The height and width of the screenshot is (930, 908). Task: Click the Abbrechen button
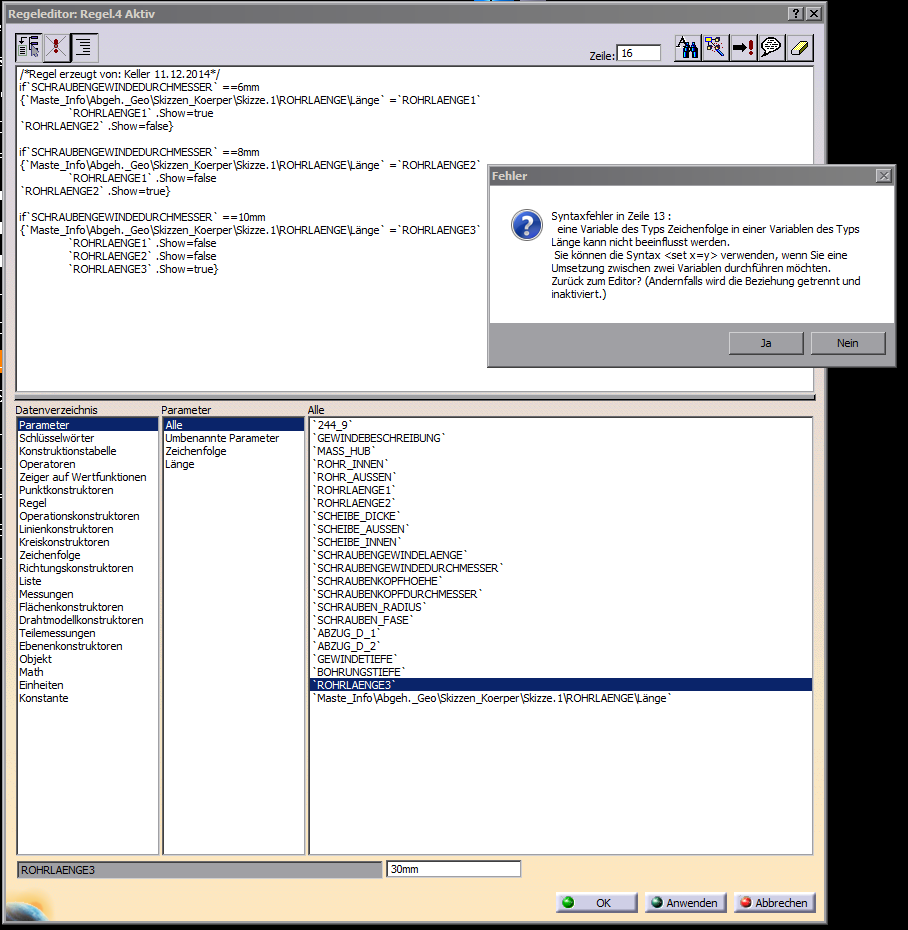tap(775, 902)
